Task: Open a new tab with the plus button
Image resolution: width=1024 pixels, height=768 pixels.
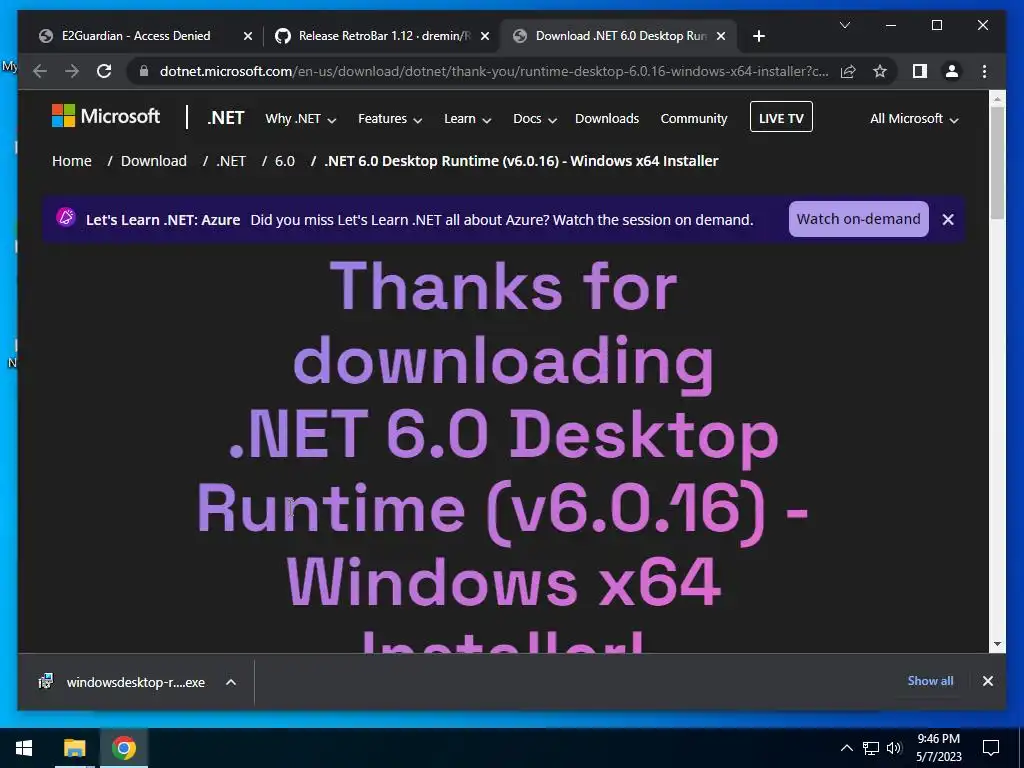Action: [x=758, y=36]
